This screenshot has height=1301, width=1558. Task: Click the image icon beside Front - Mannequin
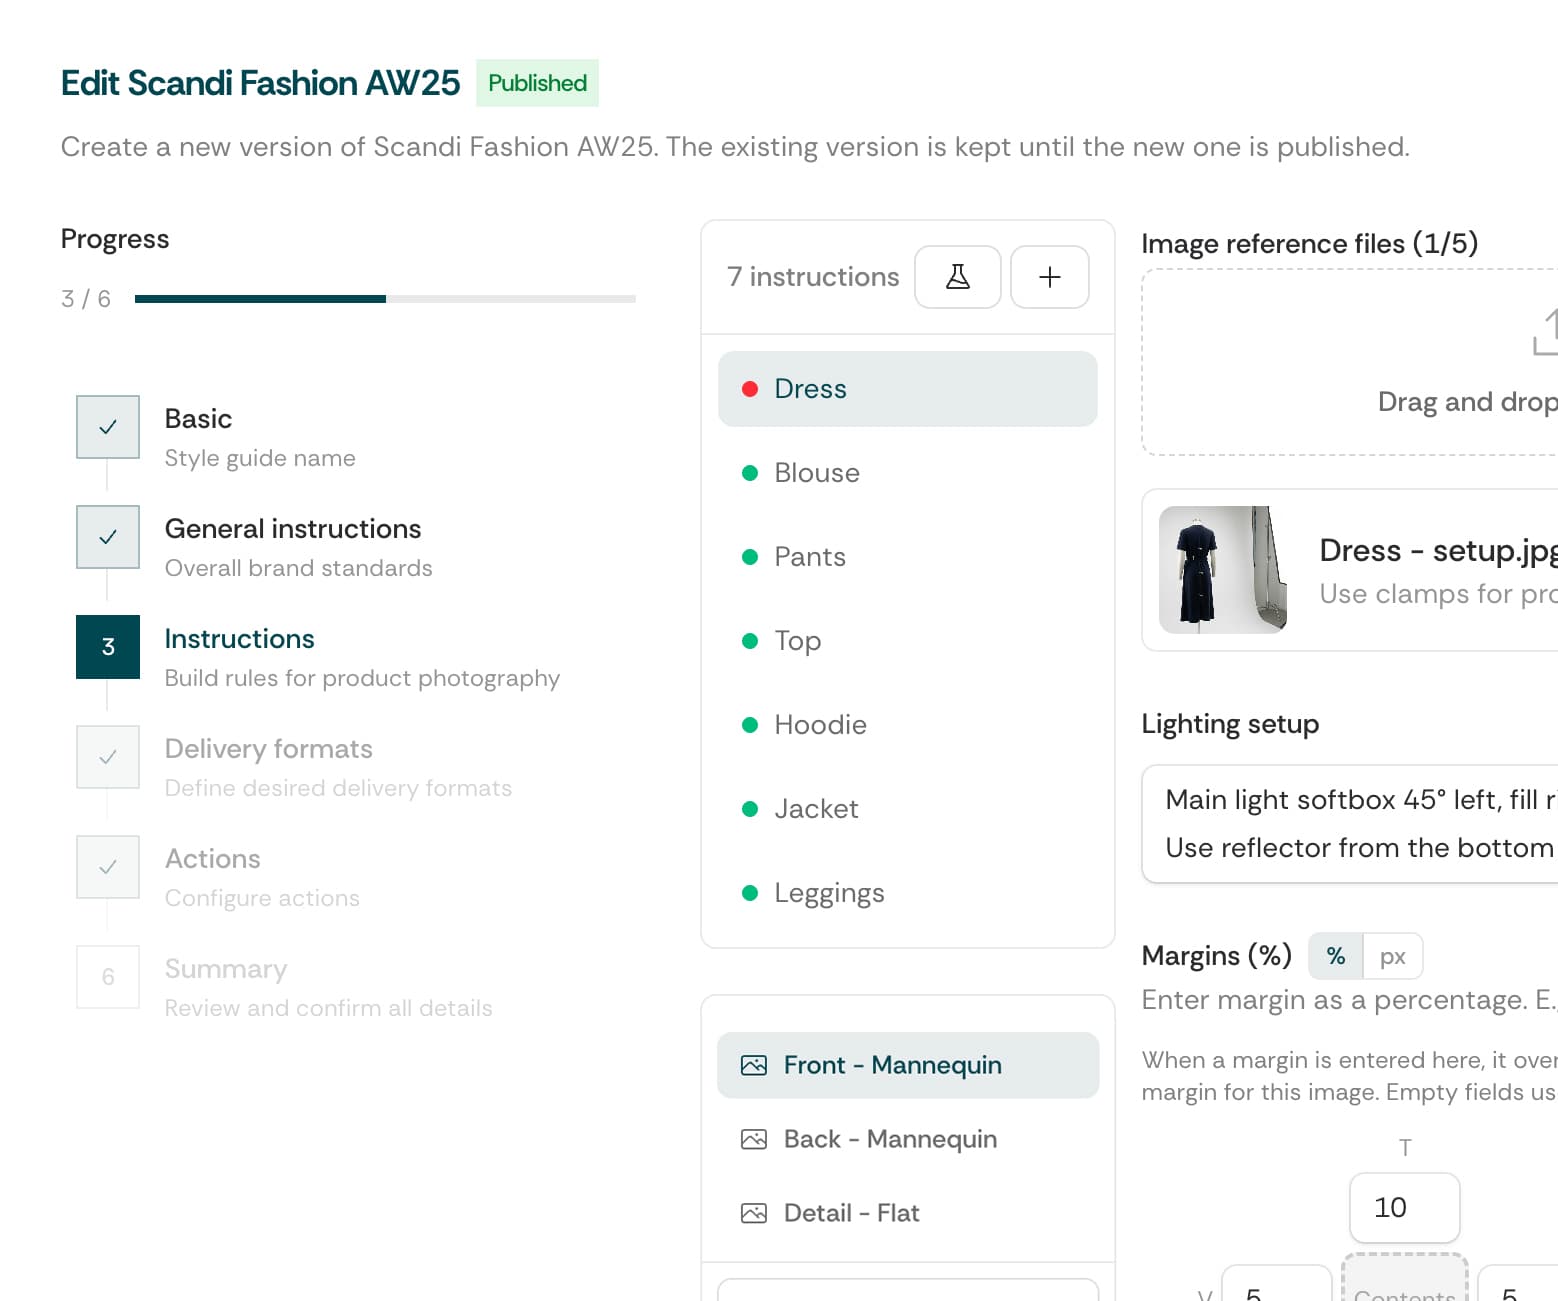coord(753,1065)
